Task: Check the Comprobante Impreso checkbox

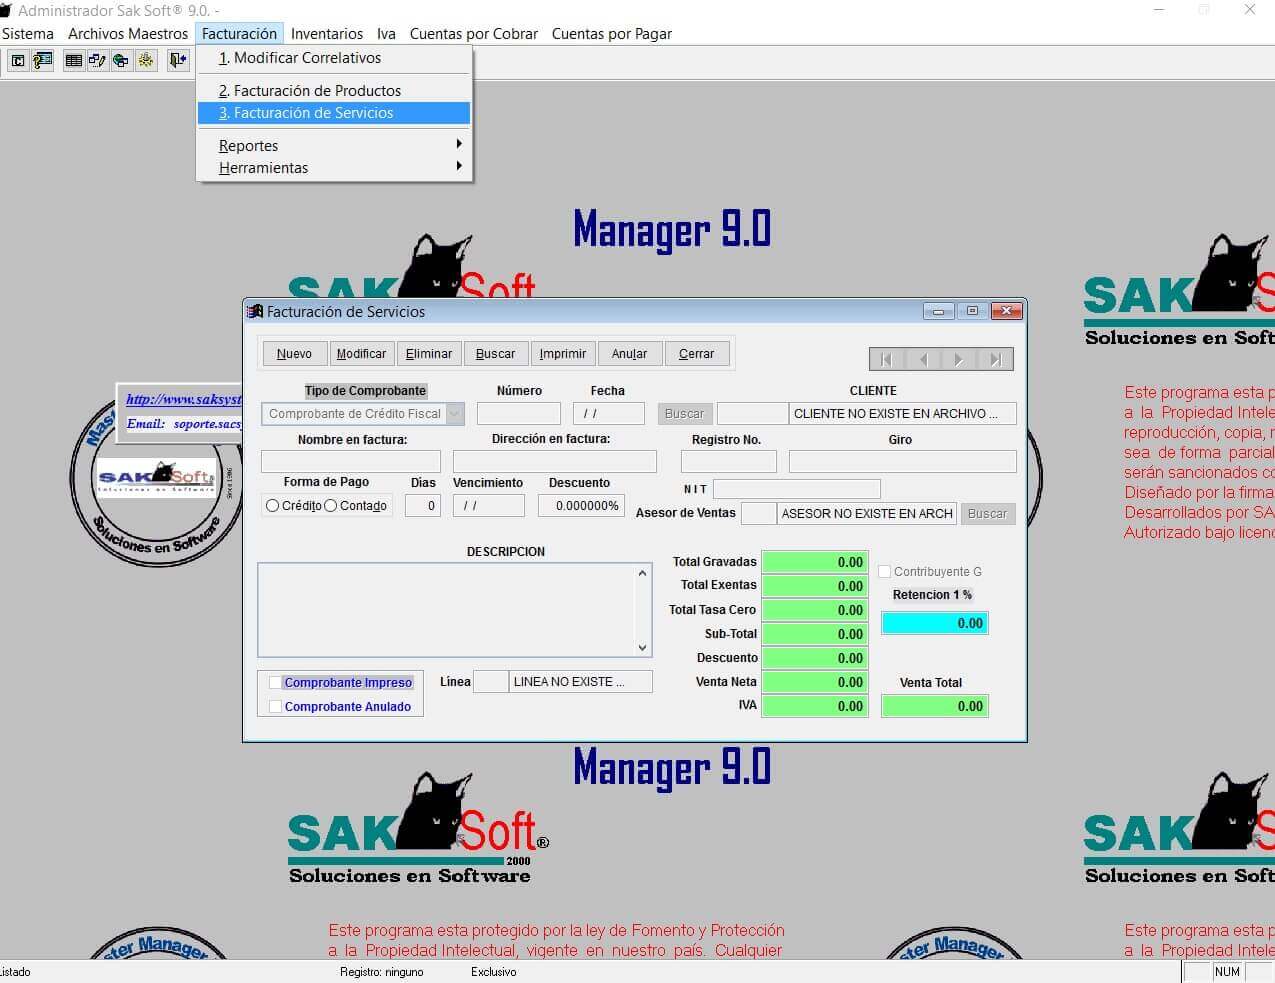Action: (275, 682)
